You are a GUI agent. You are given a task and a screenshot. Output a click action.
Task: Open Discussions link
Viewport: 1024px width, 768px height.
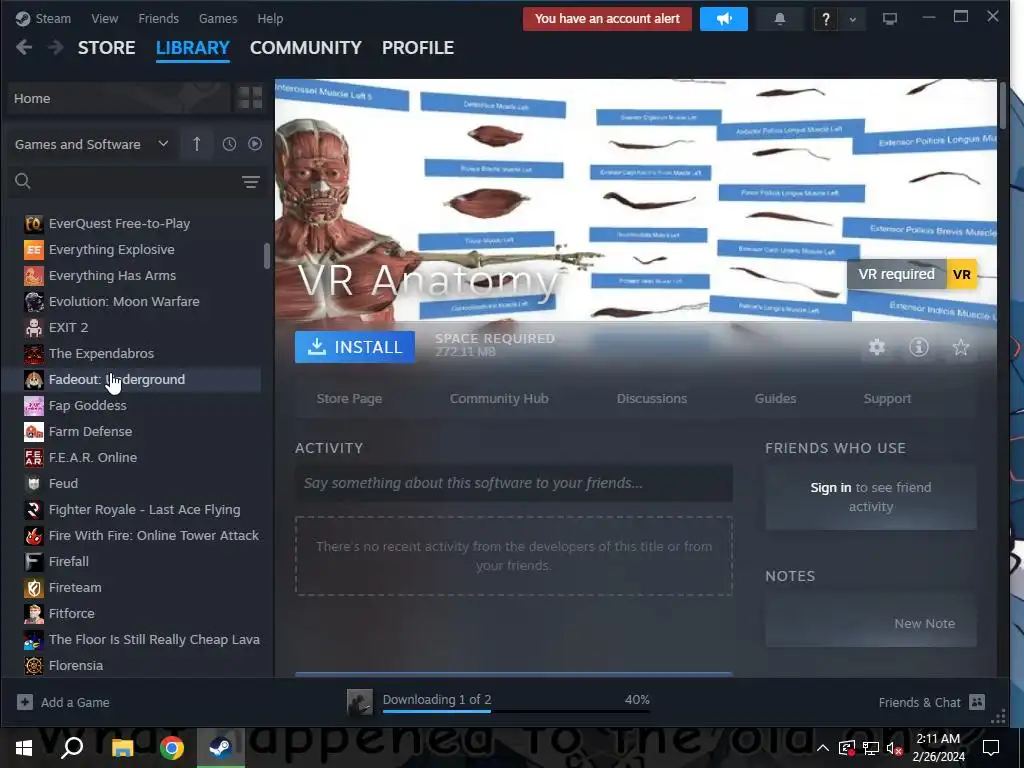(652, 398)
